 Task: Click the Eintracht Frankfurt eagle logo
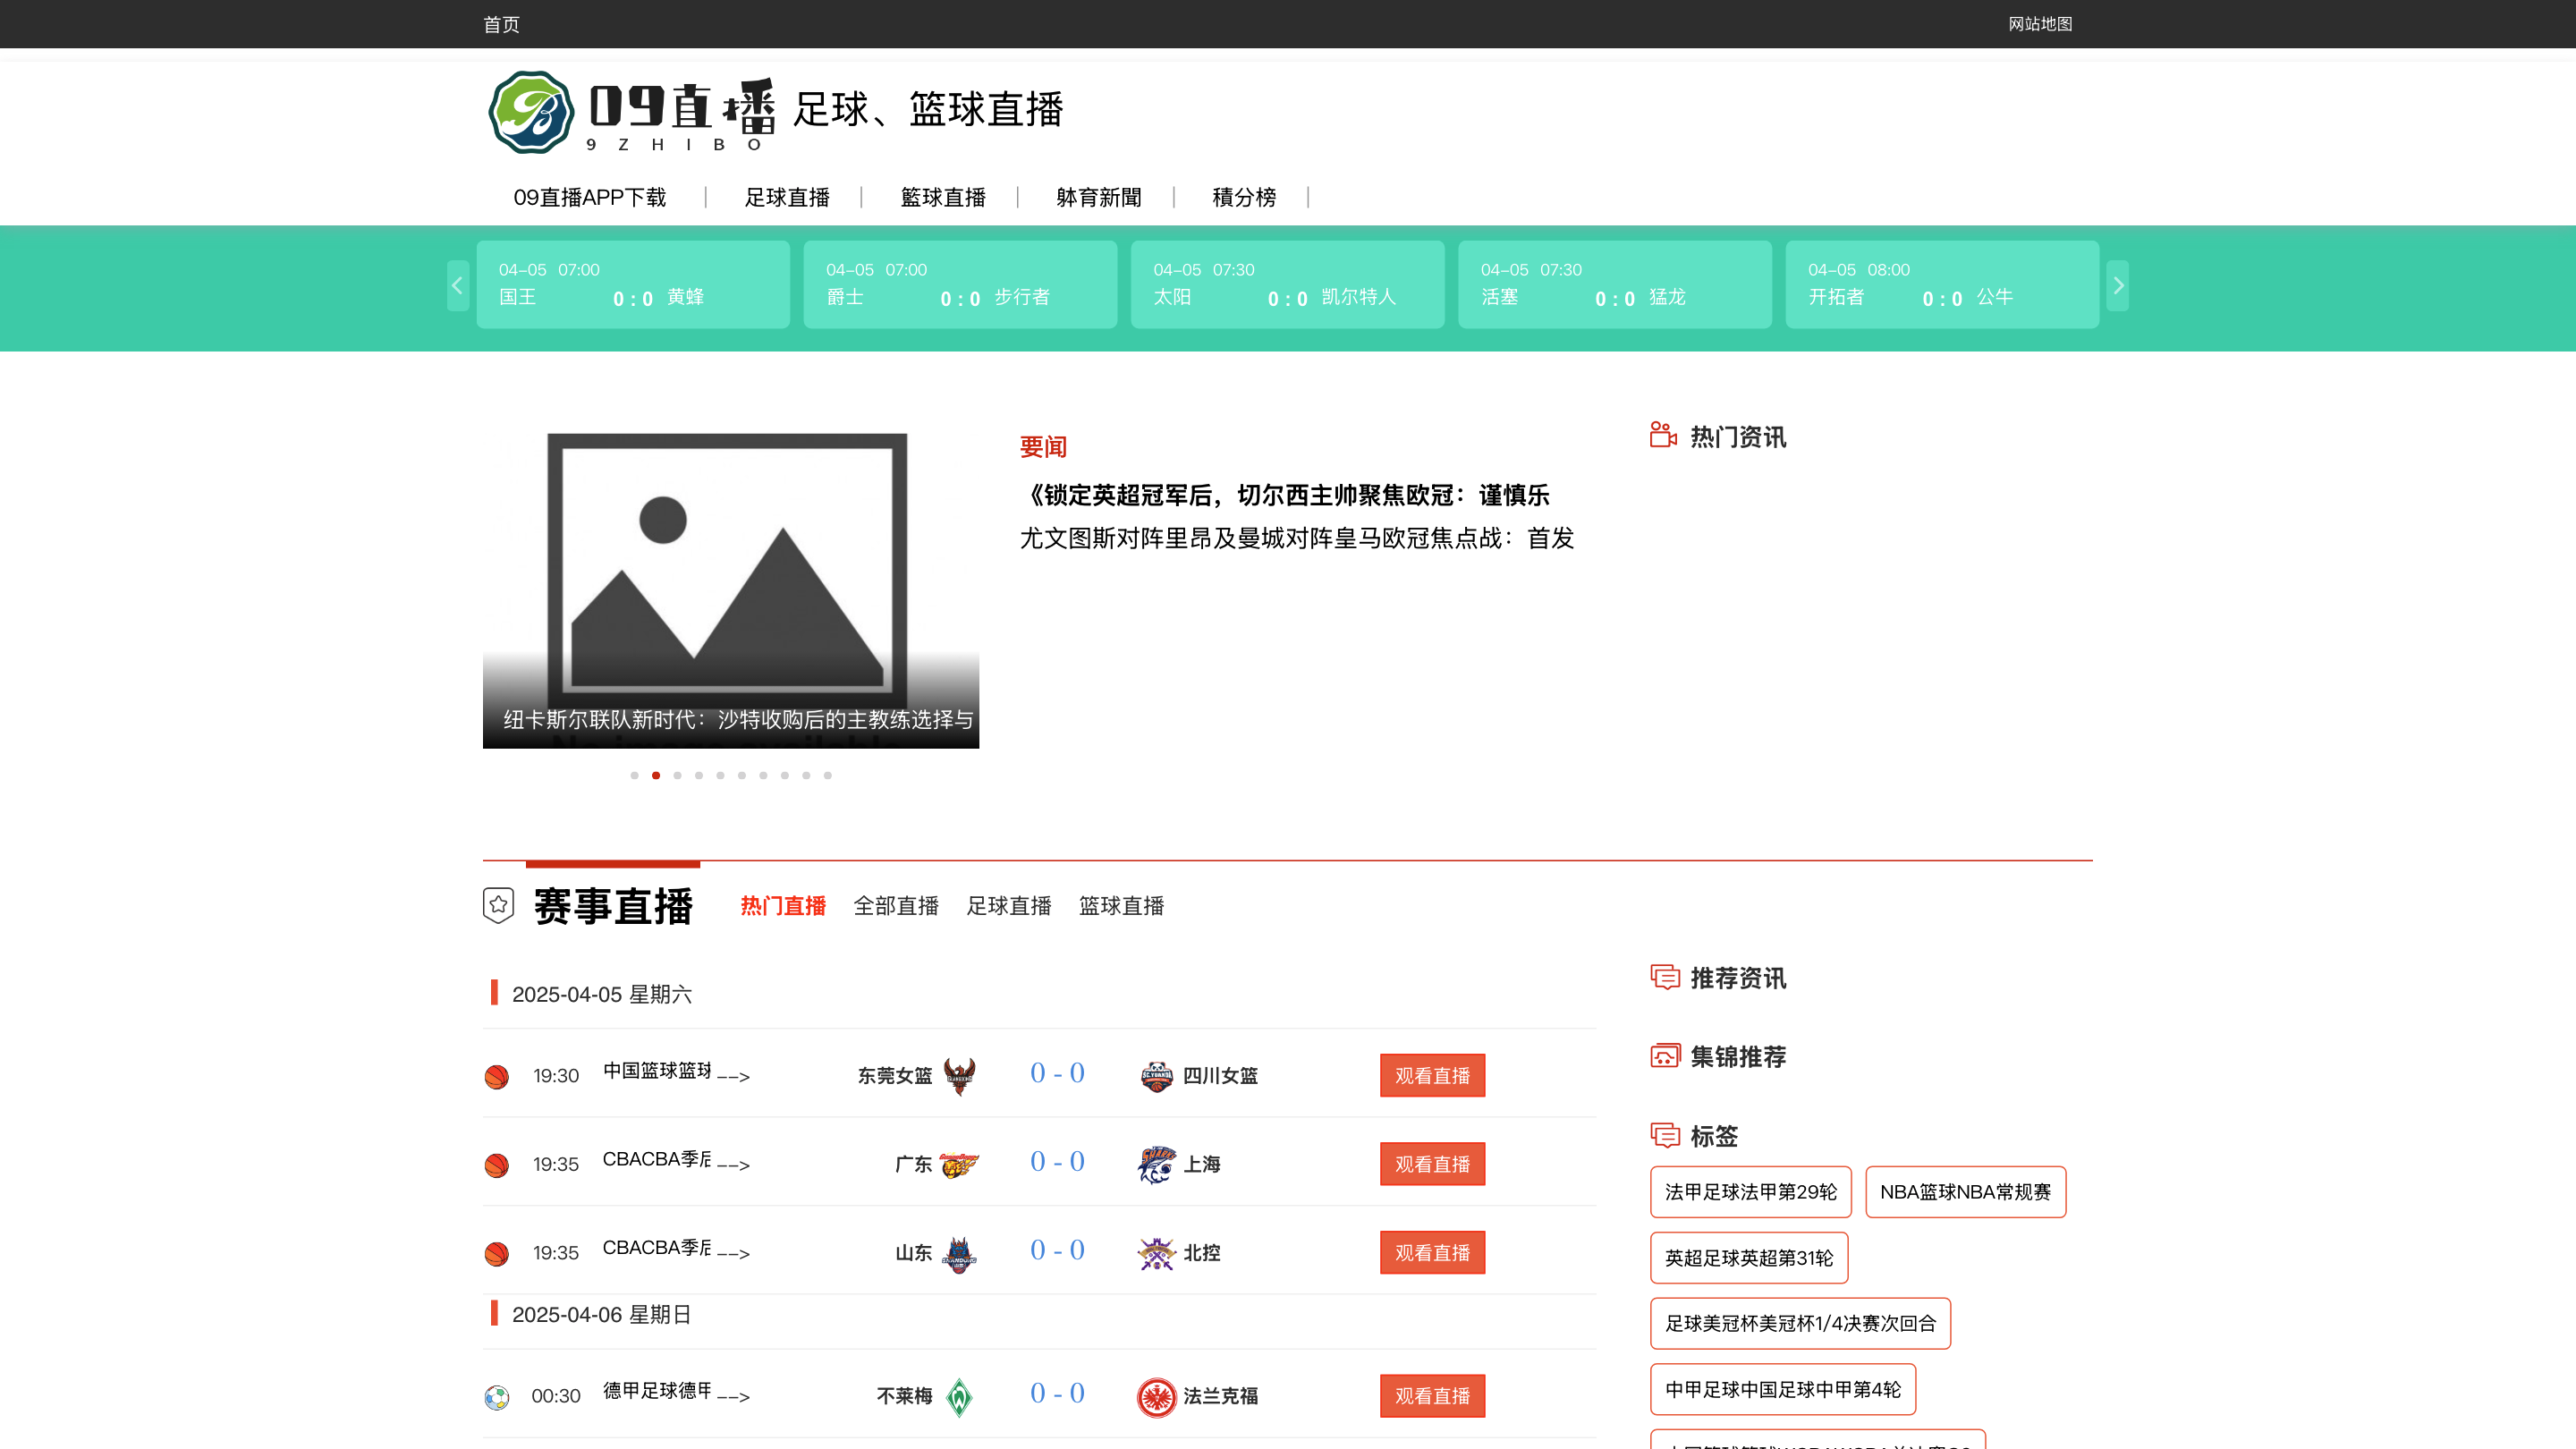coord(1156,1396)
